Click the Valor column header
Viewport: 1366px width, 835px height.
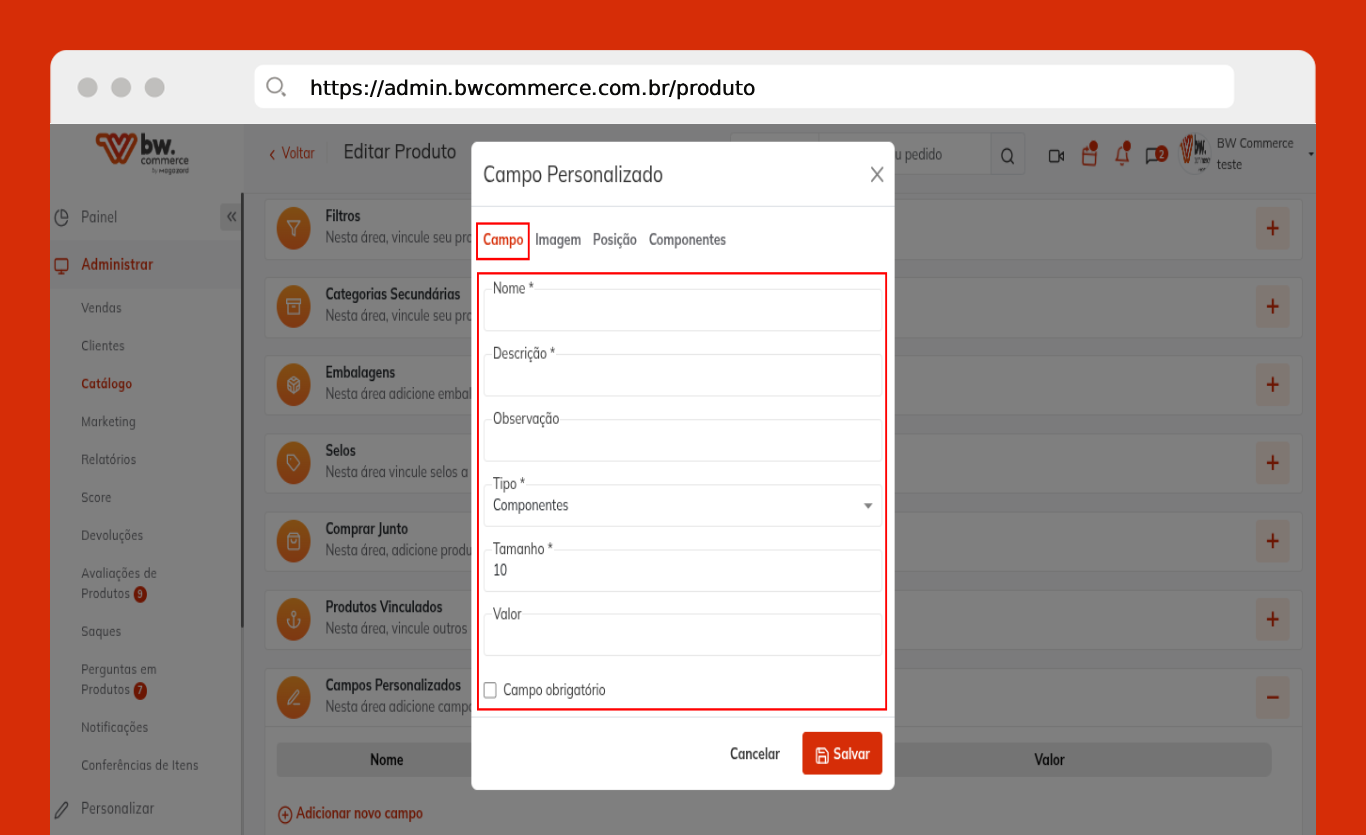click(1049, 760)
